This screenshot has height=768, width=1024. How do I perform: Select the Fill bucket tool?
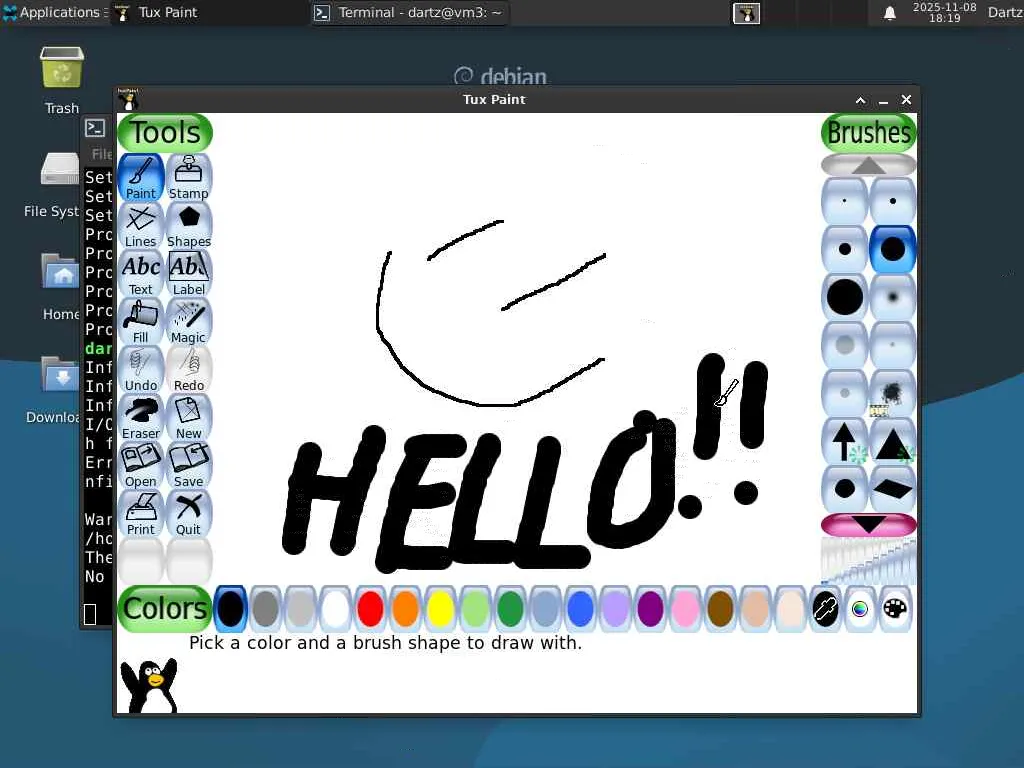(x=140, y=322)
